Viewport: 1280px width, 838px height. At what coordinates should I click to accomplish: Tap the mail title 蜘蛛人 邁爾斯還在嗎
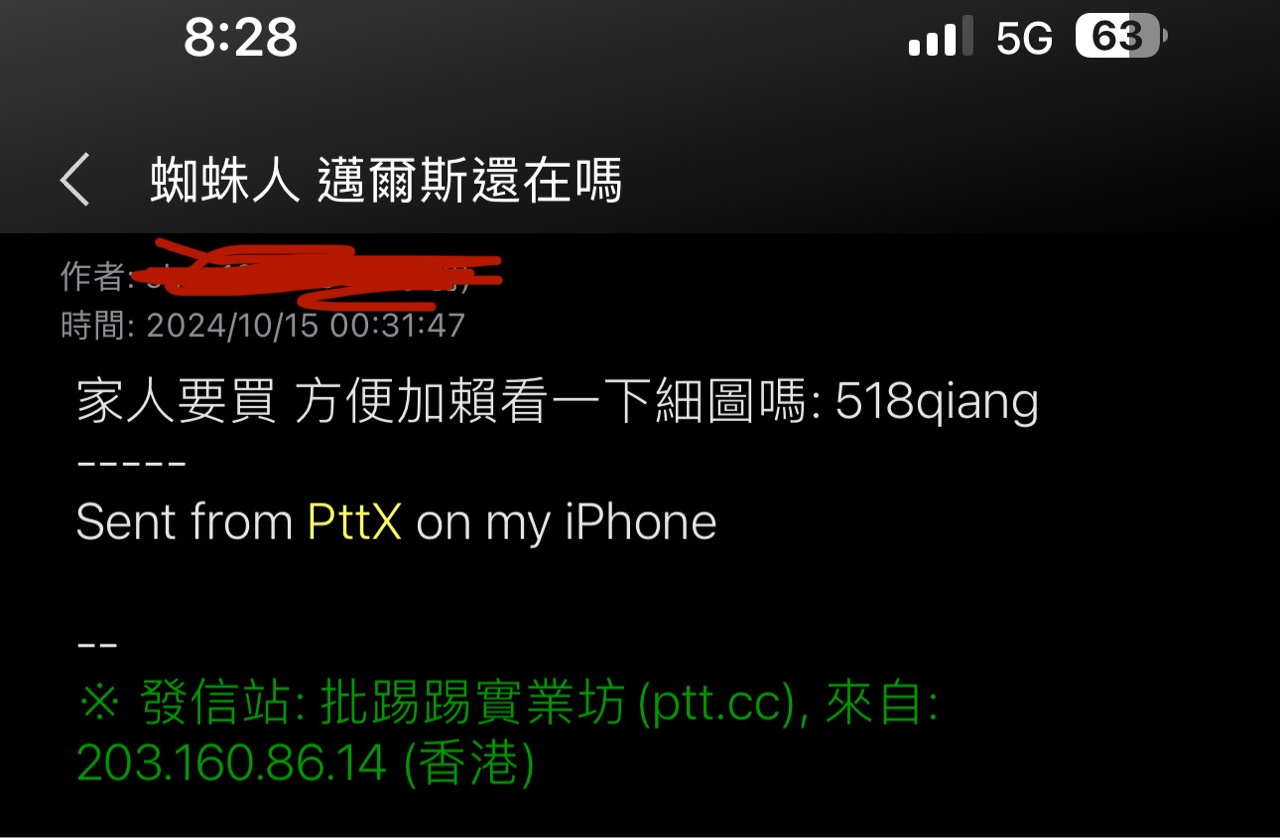click(x=386, y=181)
